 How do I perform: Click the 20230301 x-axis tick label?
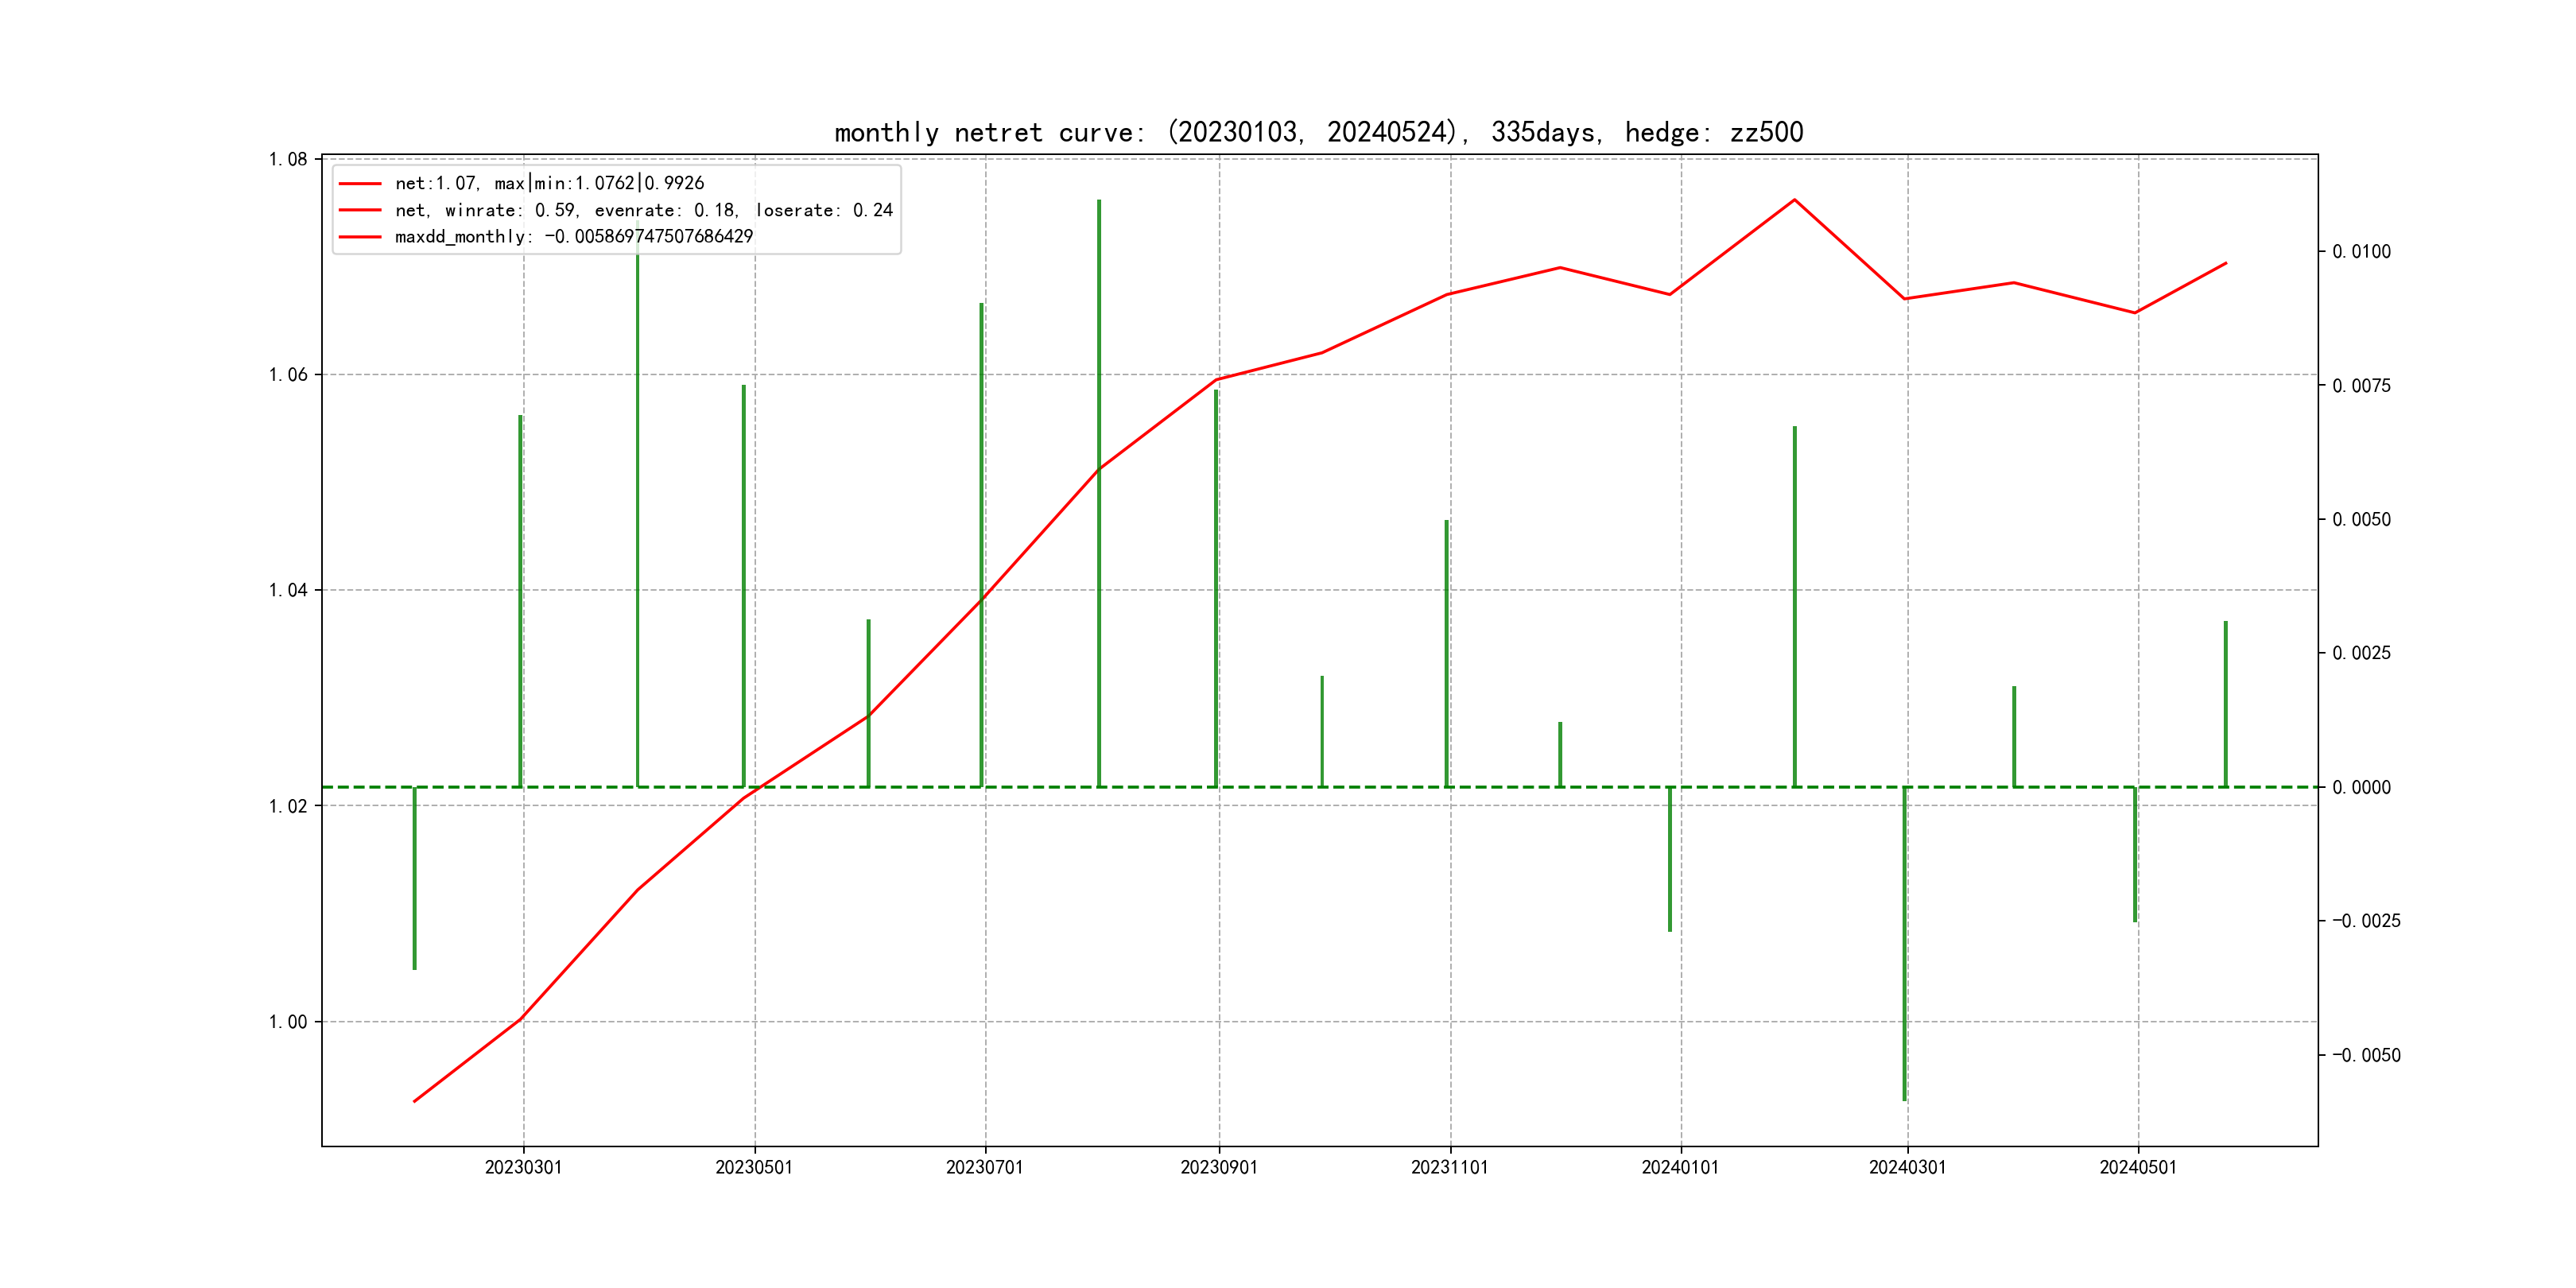click(x=523, y=1167)
